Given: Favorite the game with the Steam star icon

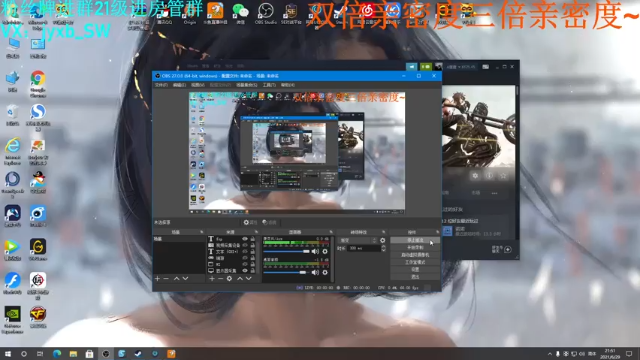Looking at the screenshot, I should click(x=503, y=176).
